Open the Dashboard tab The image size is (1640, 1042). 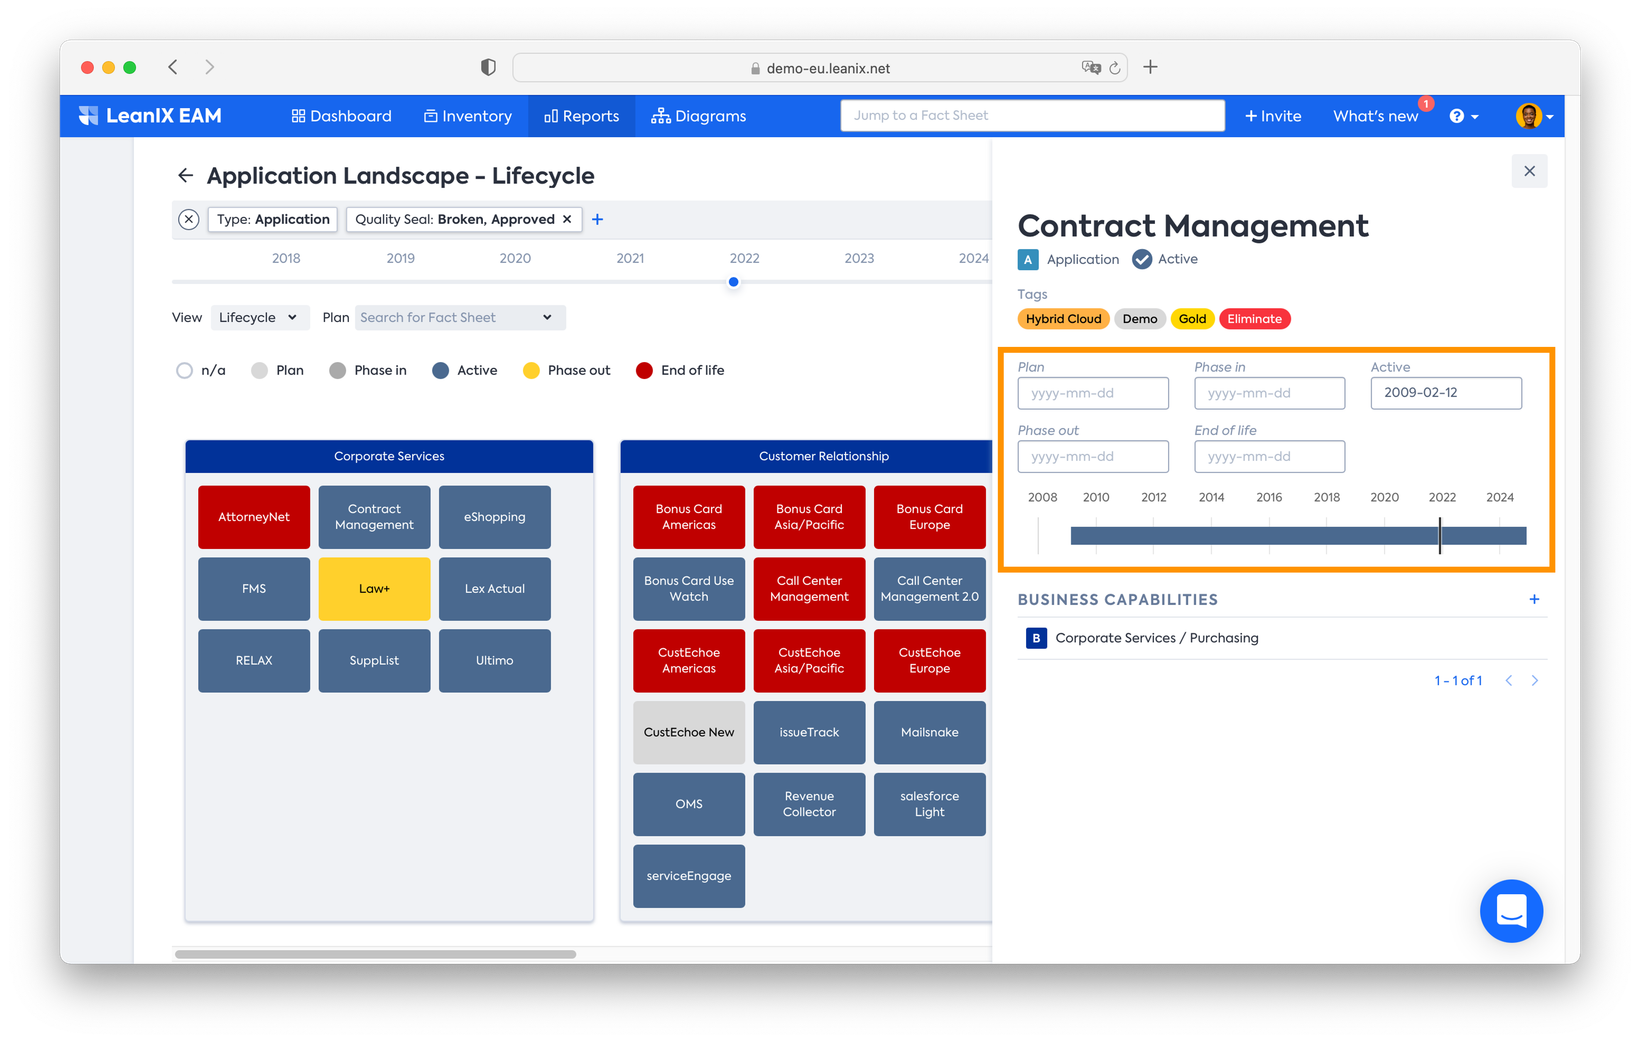(342, 116)
